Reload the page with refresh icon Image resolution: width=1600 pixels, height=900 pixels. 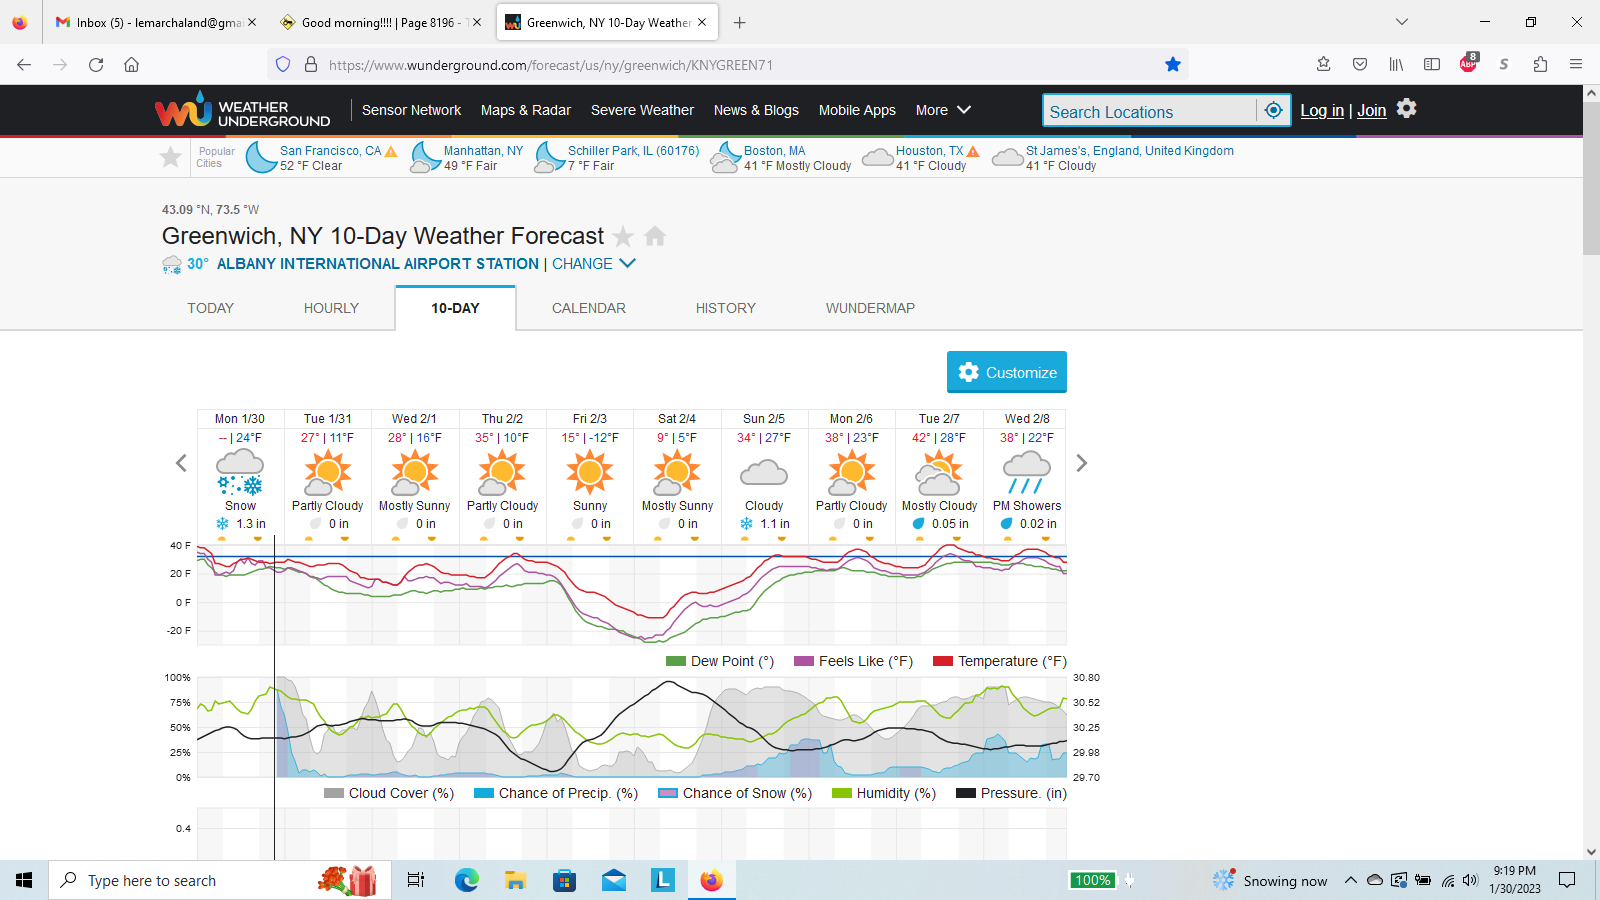[x=96, y=65]
